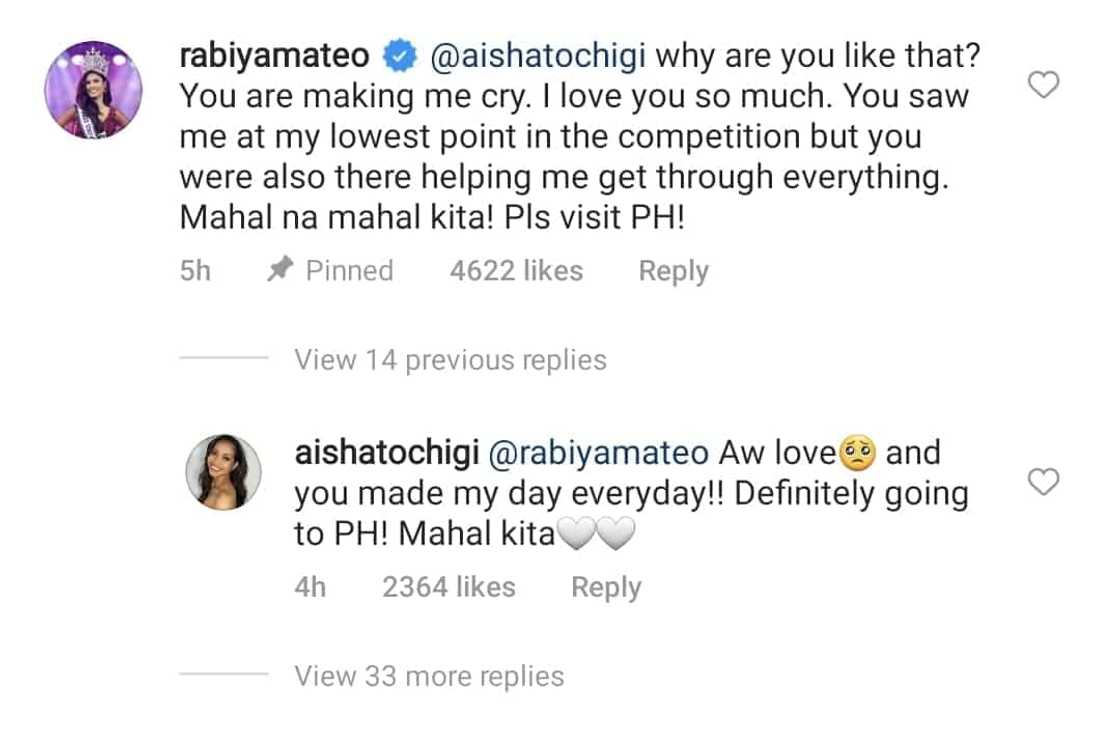The width and height of the screenshot is (1120, 729).
Task: Reply to rabiyamateo's pinned comment
Action: [673, 271]
